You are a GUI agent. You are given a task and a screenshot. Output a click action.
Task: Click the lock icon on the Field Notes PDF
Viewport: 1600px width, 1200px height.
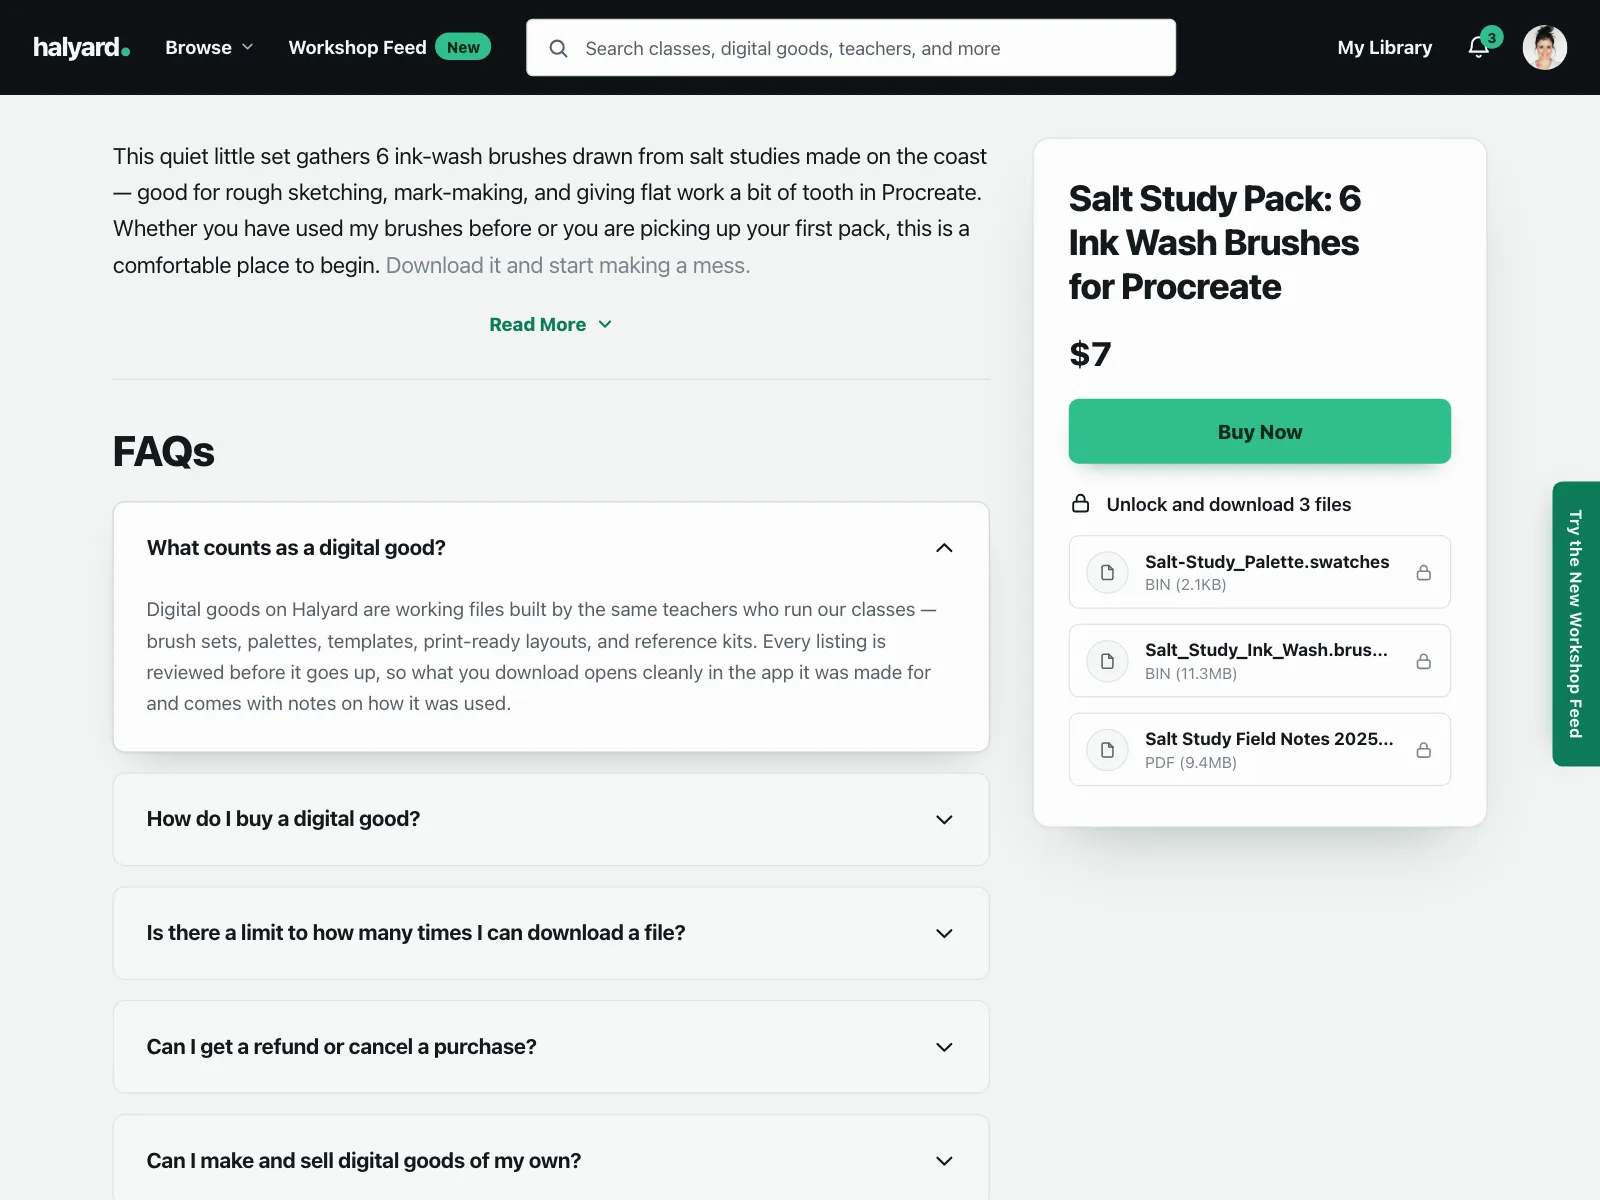tap(1423, 750)
